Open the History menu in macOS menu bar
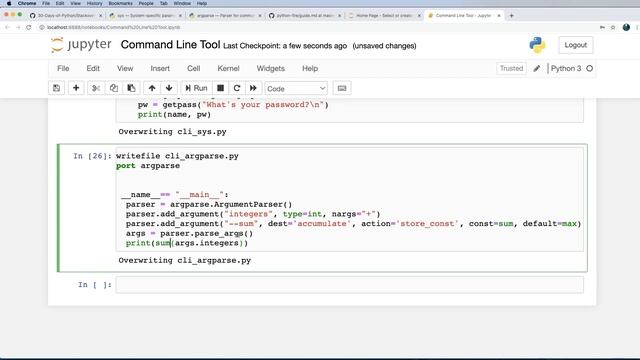Screen dimensions: 640x360 point(94,3)
